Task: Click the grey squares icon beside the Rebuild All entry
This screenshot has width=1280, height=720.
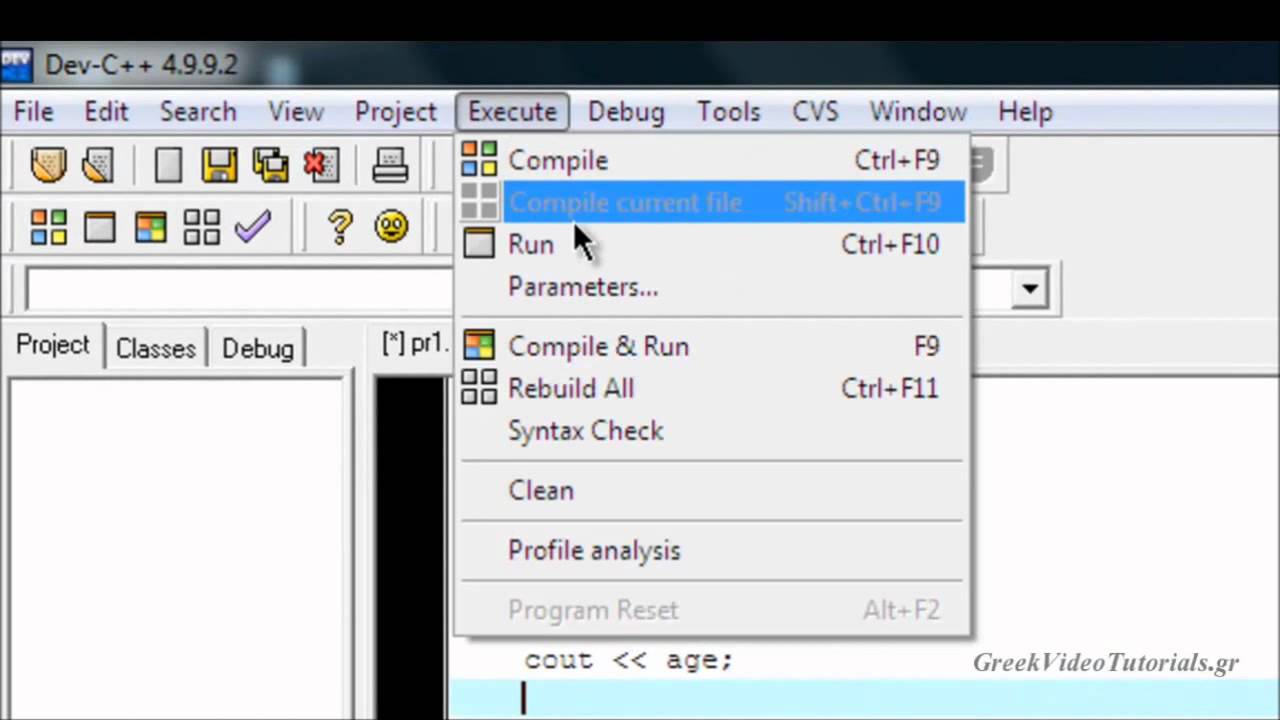Action: point(479,388)
